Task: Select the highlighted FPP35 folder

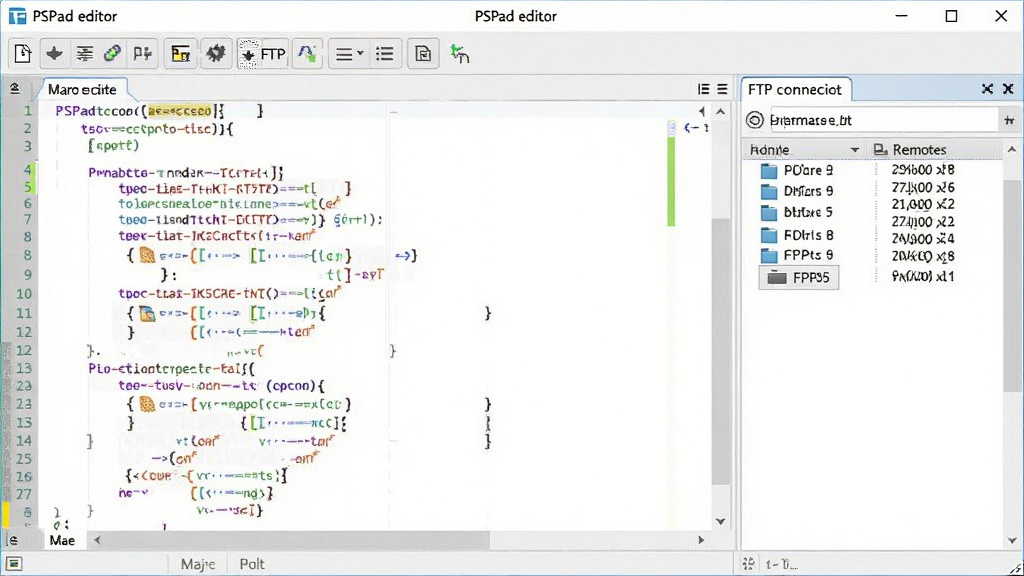Action: coord(799,278)
